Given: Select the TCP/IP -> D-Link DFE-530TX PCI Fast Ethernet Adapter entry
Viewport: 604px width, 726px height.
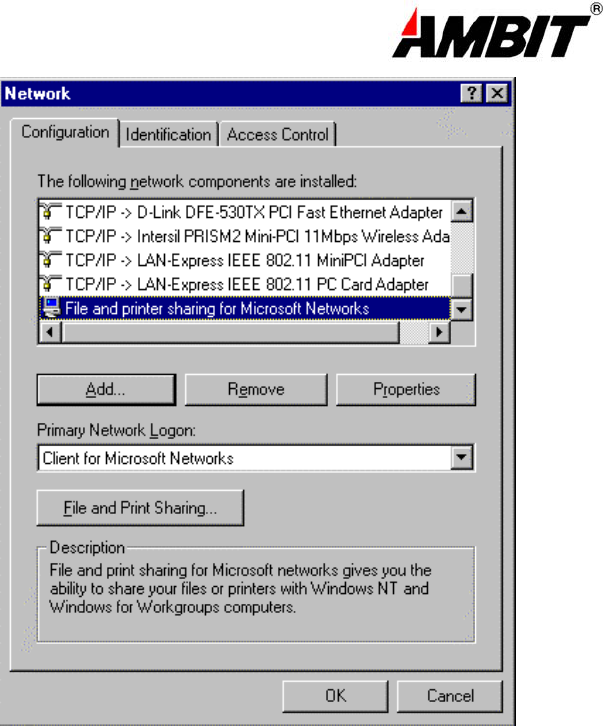Looking at the screenshot, I should click(244, 212).
